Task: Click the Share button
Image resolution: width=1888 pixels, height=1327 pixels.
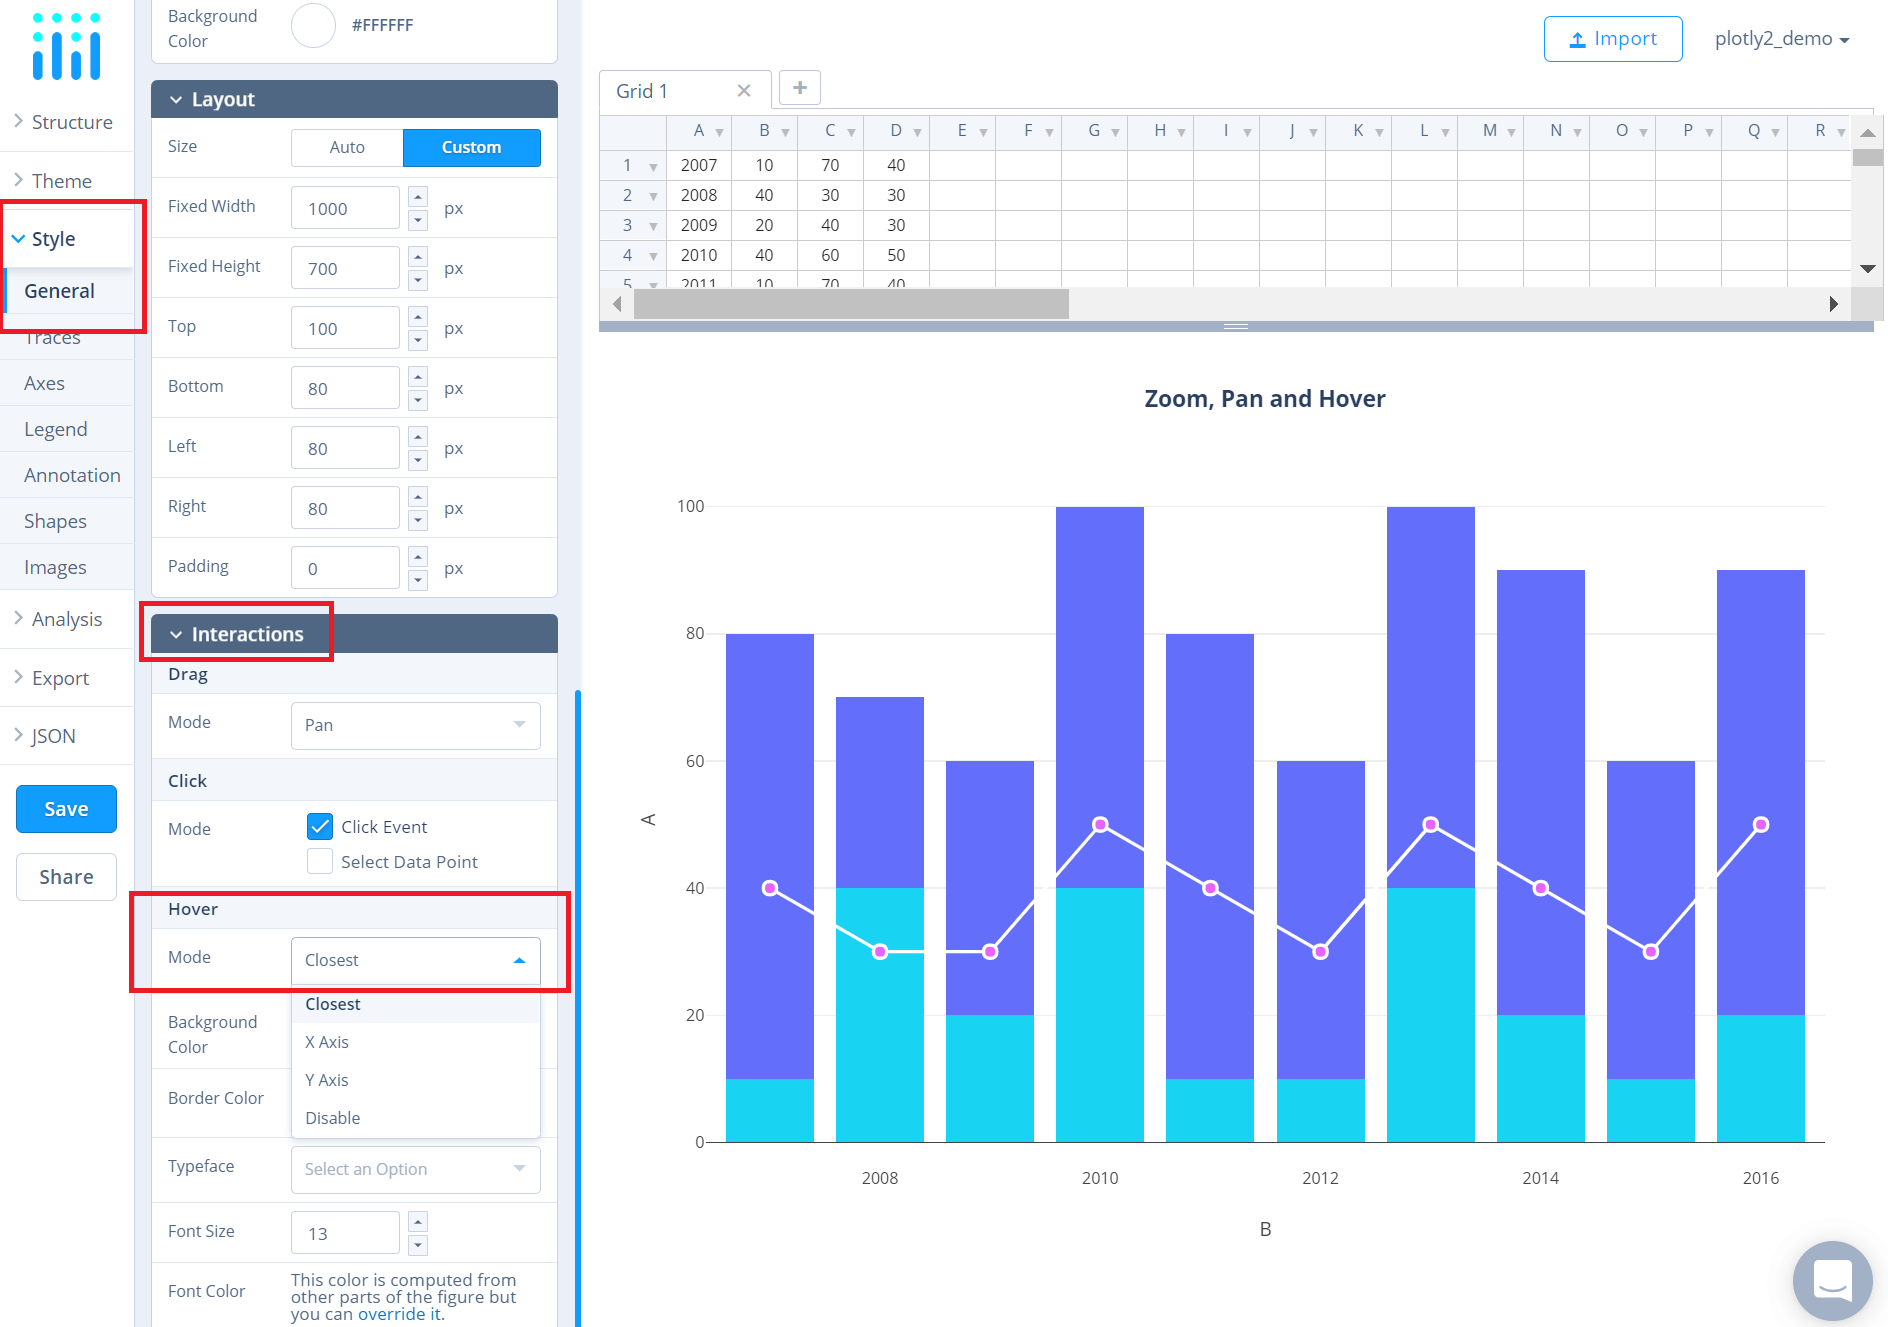Action: pyautogui.click(x=66, y=877)
